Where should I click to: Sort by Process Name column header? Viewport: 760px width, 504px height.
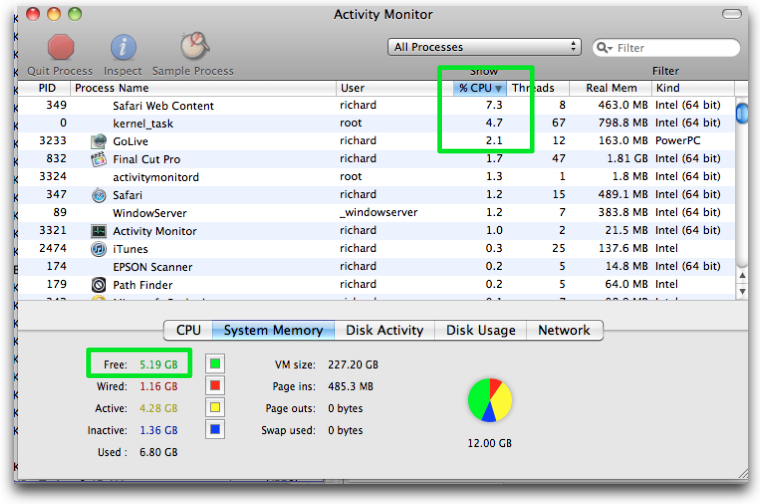click(203, 88)
